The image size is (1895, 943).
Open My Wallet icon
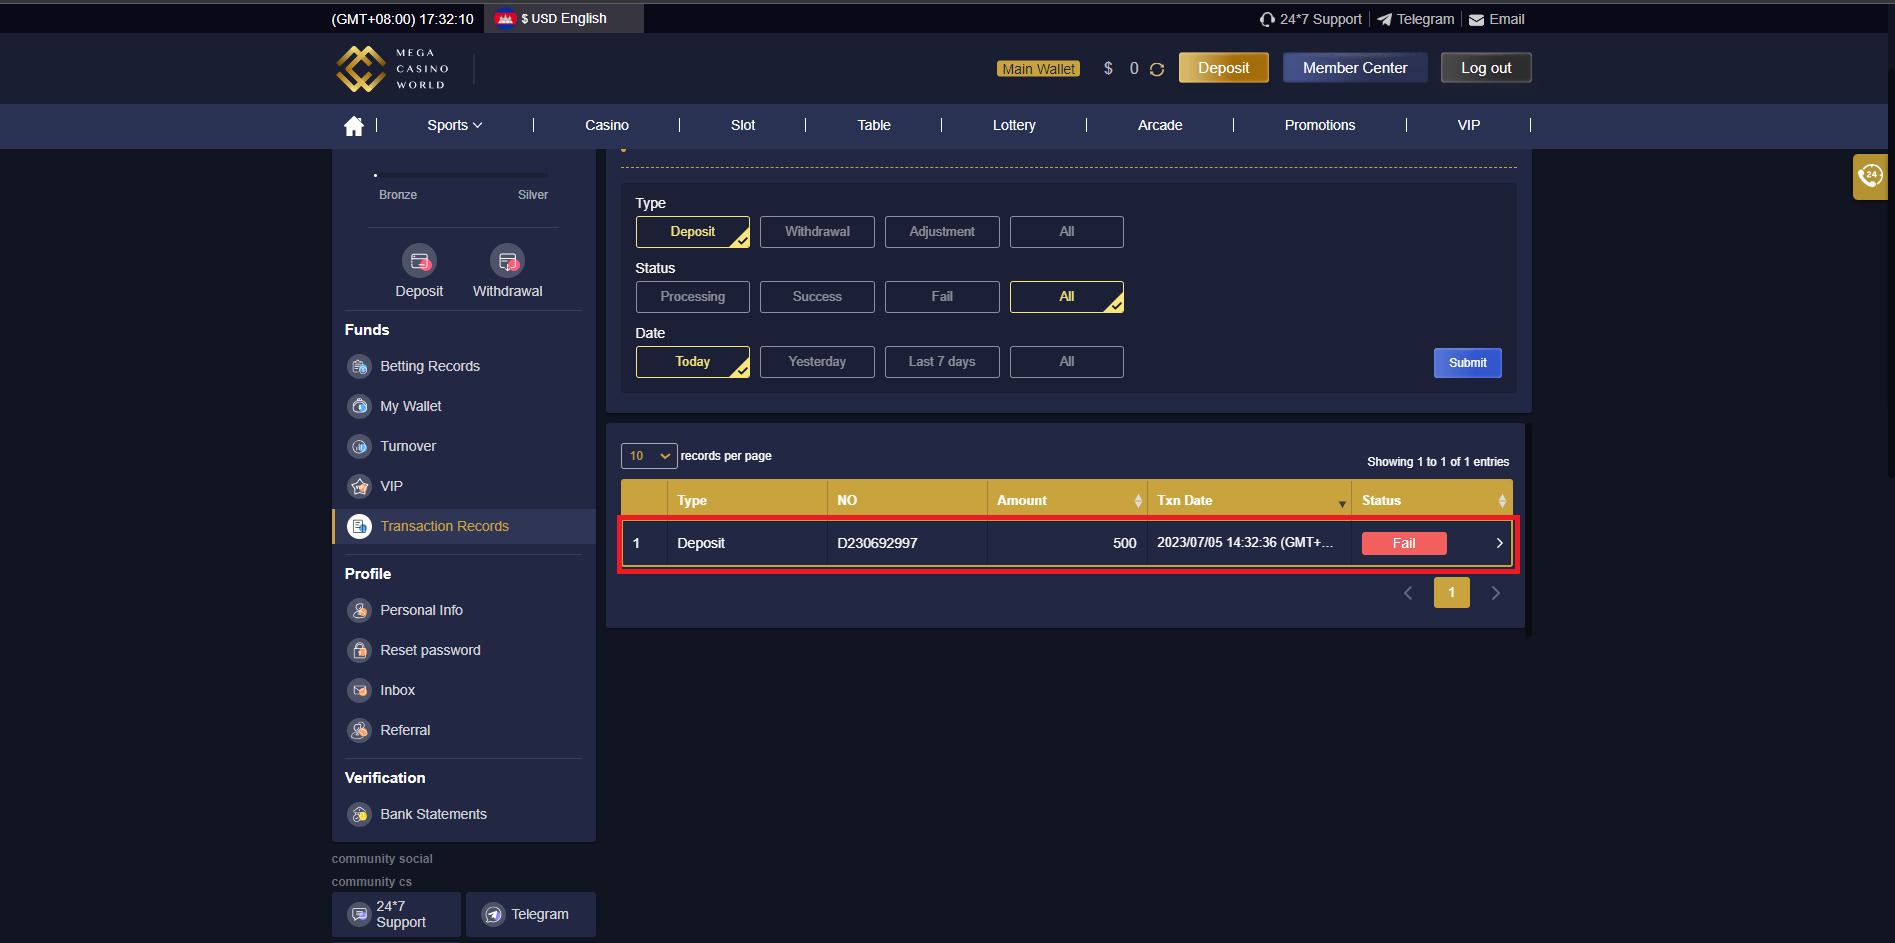(x=359, y=406)
